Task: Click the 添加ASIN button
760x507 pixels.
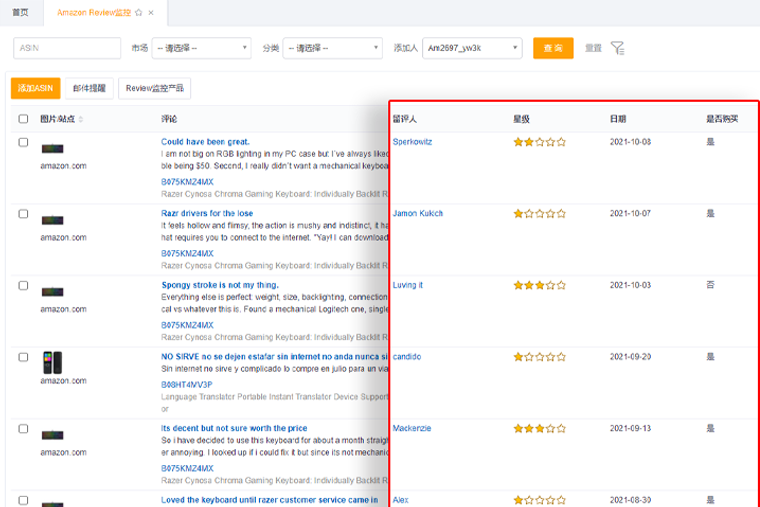Action: 35,88
